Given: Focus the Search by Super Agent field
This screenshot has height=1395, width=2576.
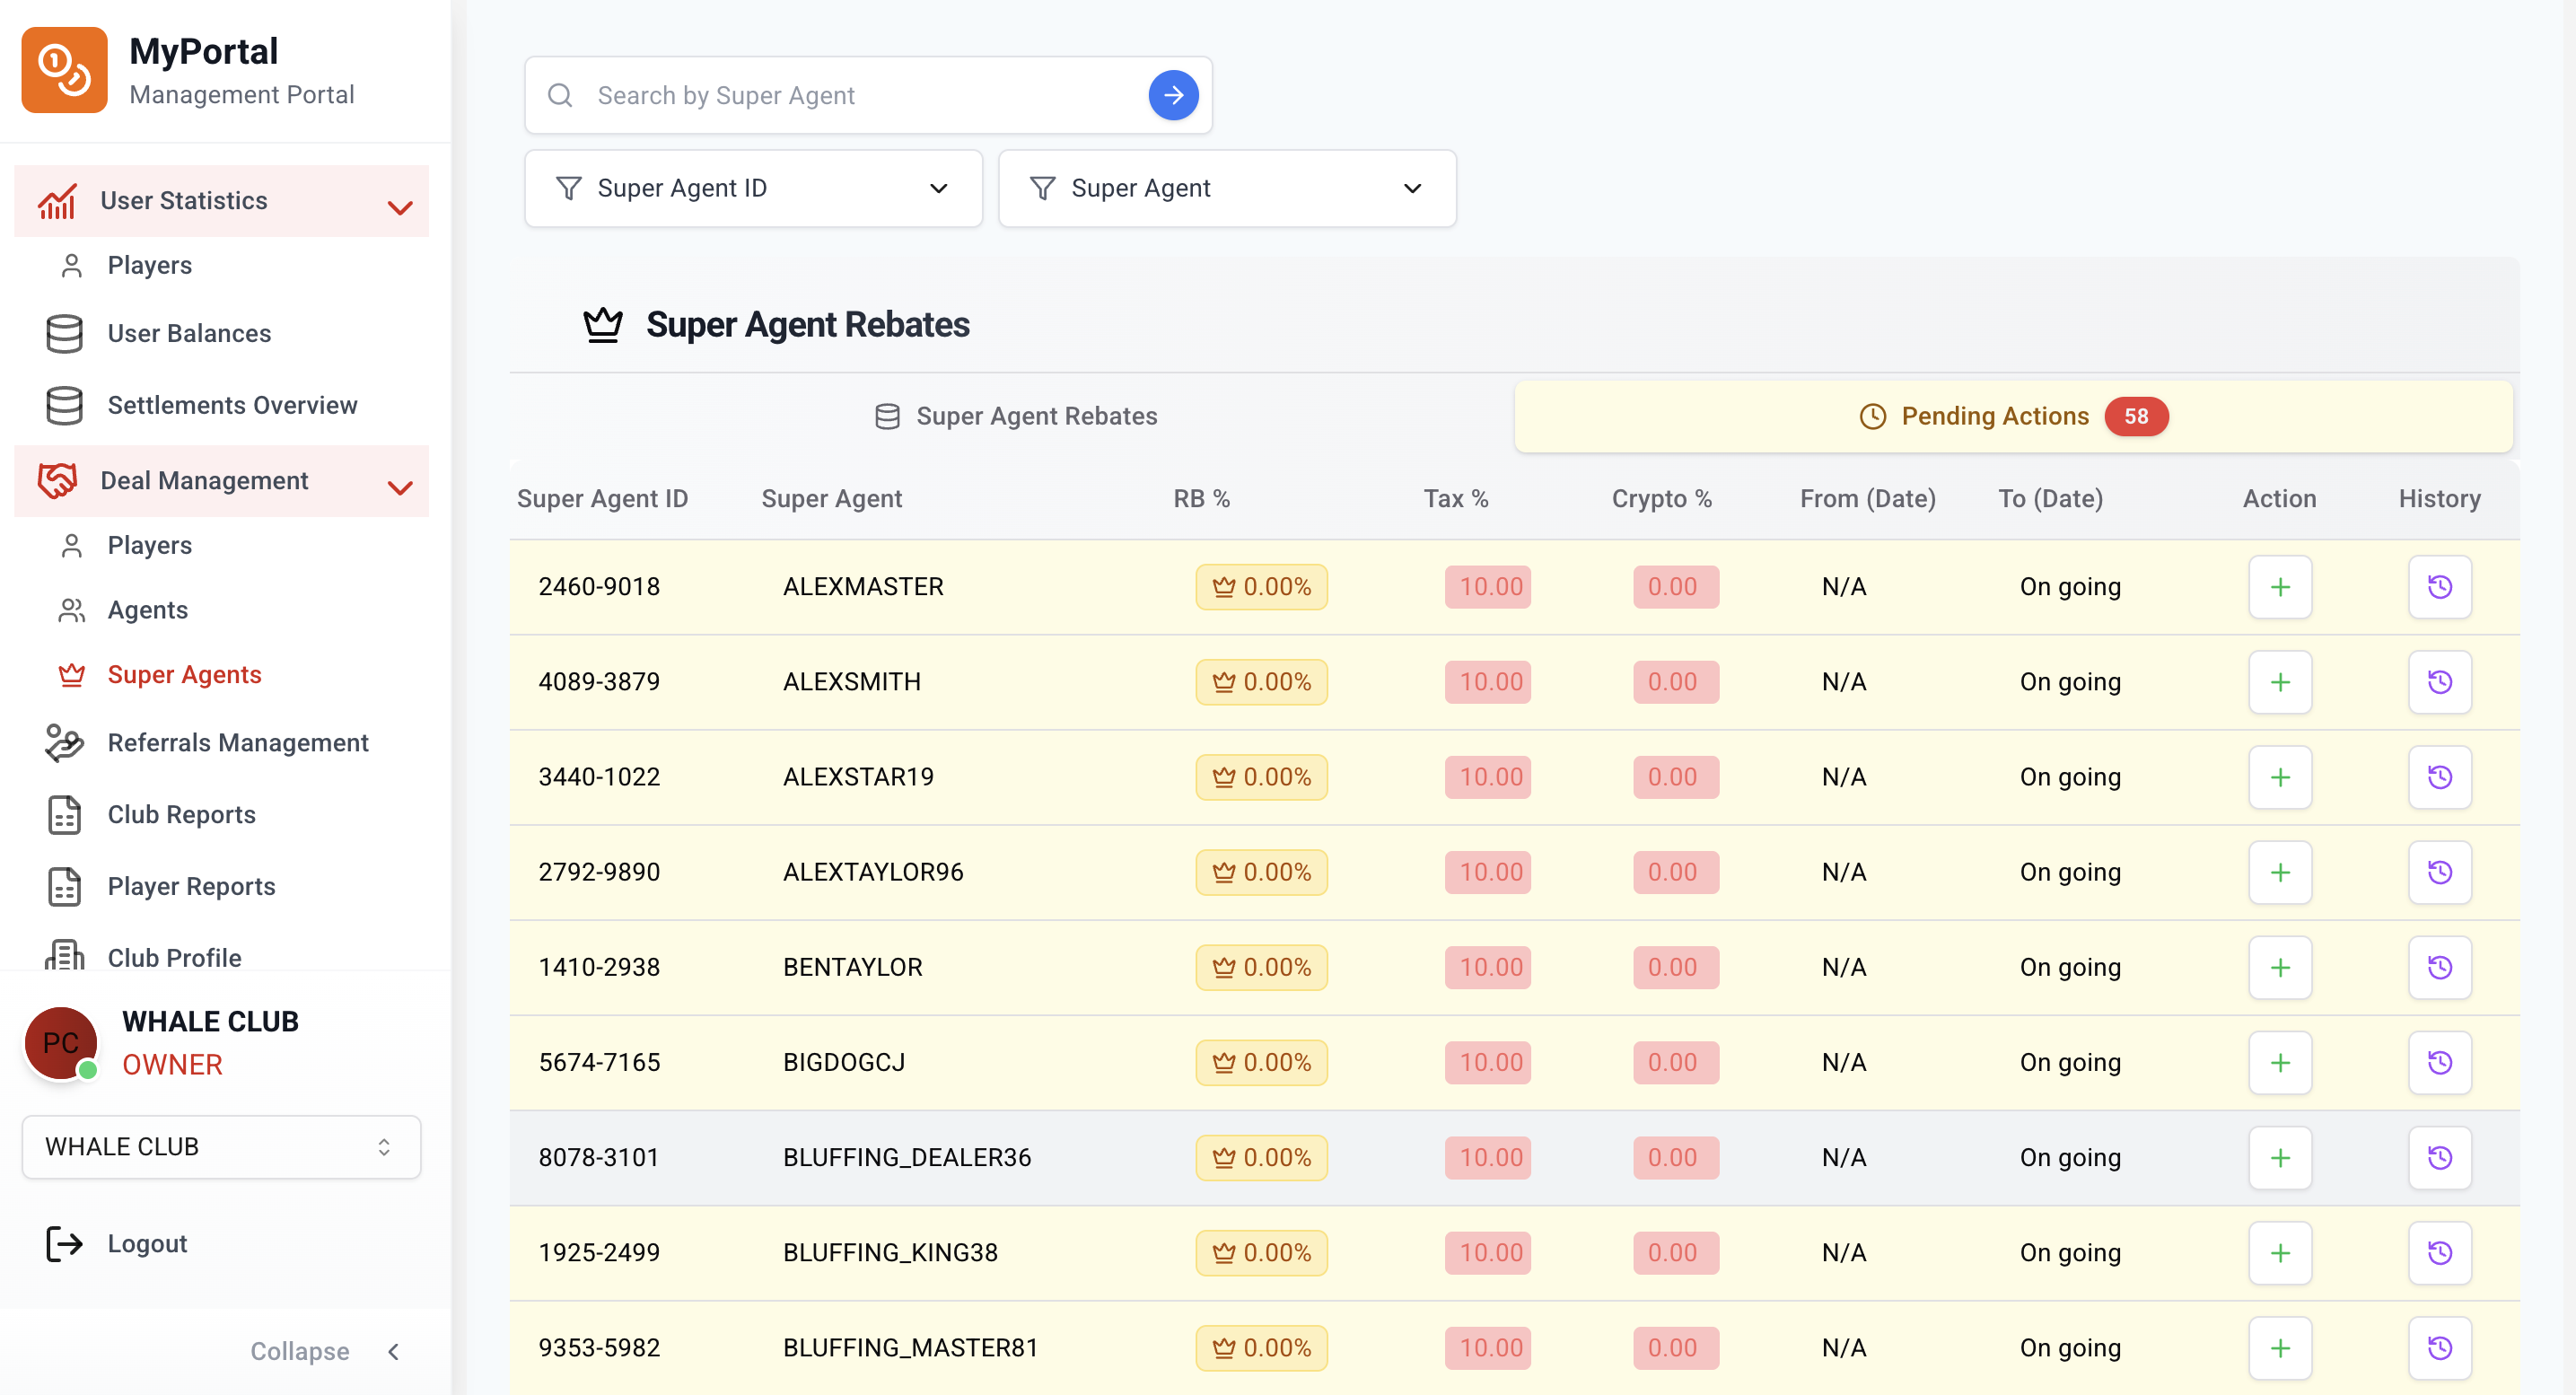Looking at the screenshot, I should click(860, 95).
